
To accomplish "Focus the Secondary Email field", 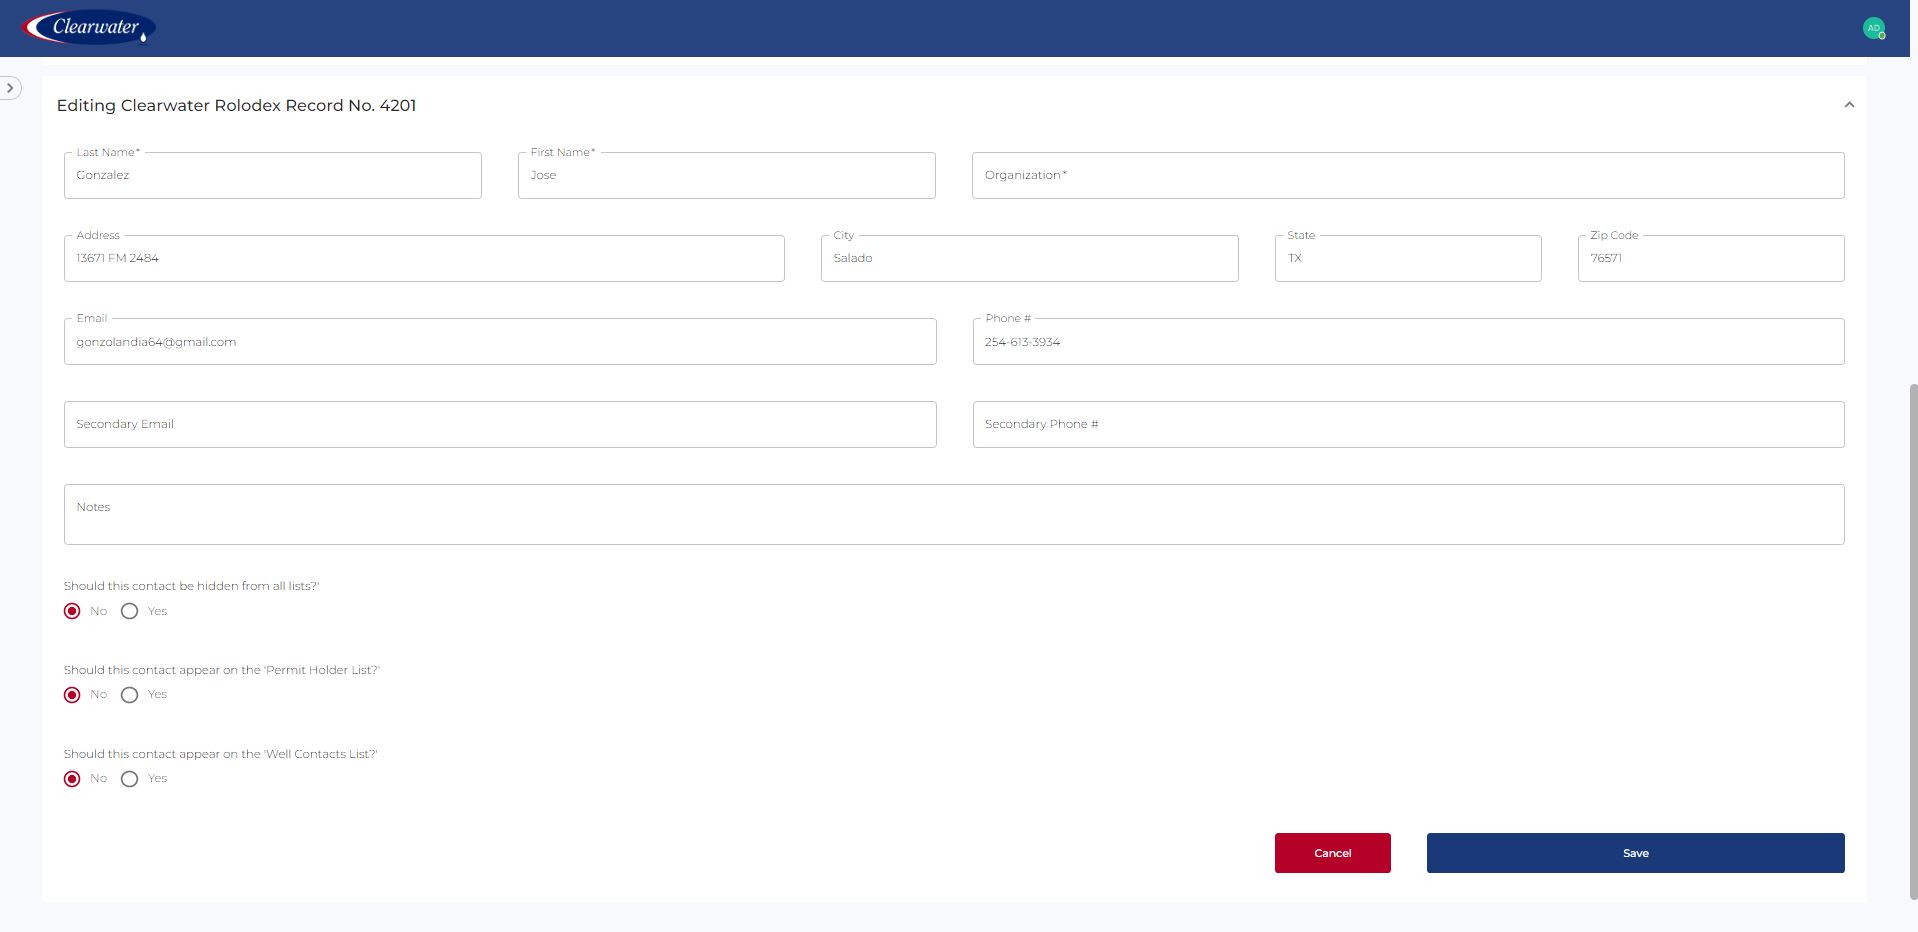I will (500, 424).
